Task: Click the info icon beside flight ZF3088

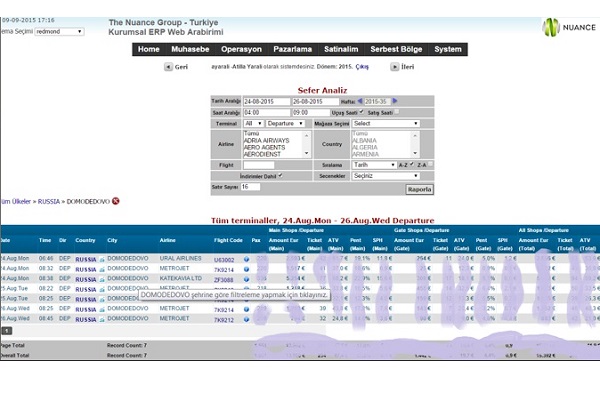Action: click(246, 279)
